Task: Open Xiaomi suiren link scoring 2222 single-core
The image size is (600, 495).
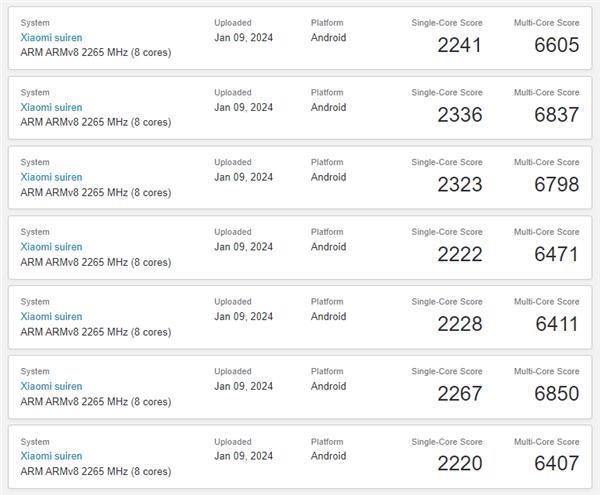Action: point(51,247)
